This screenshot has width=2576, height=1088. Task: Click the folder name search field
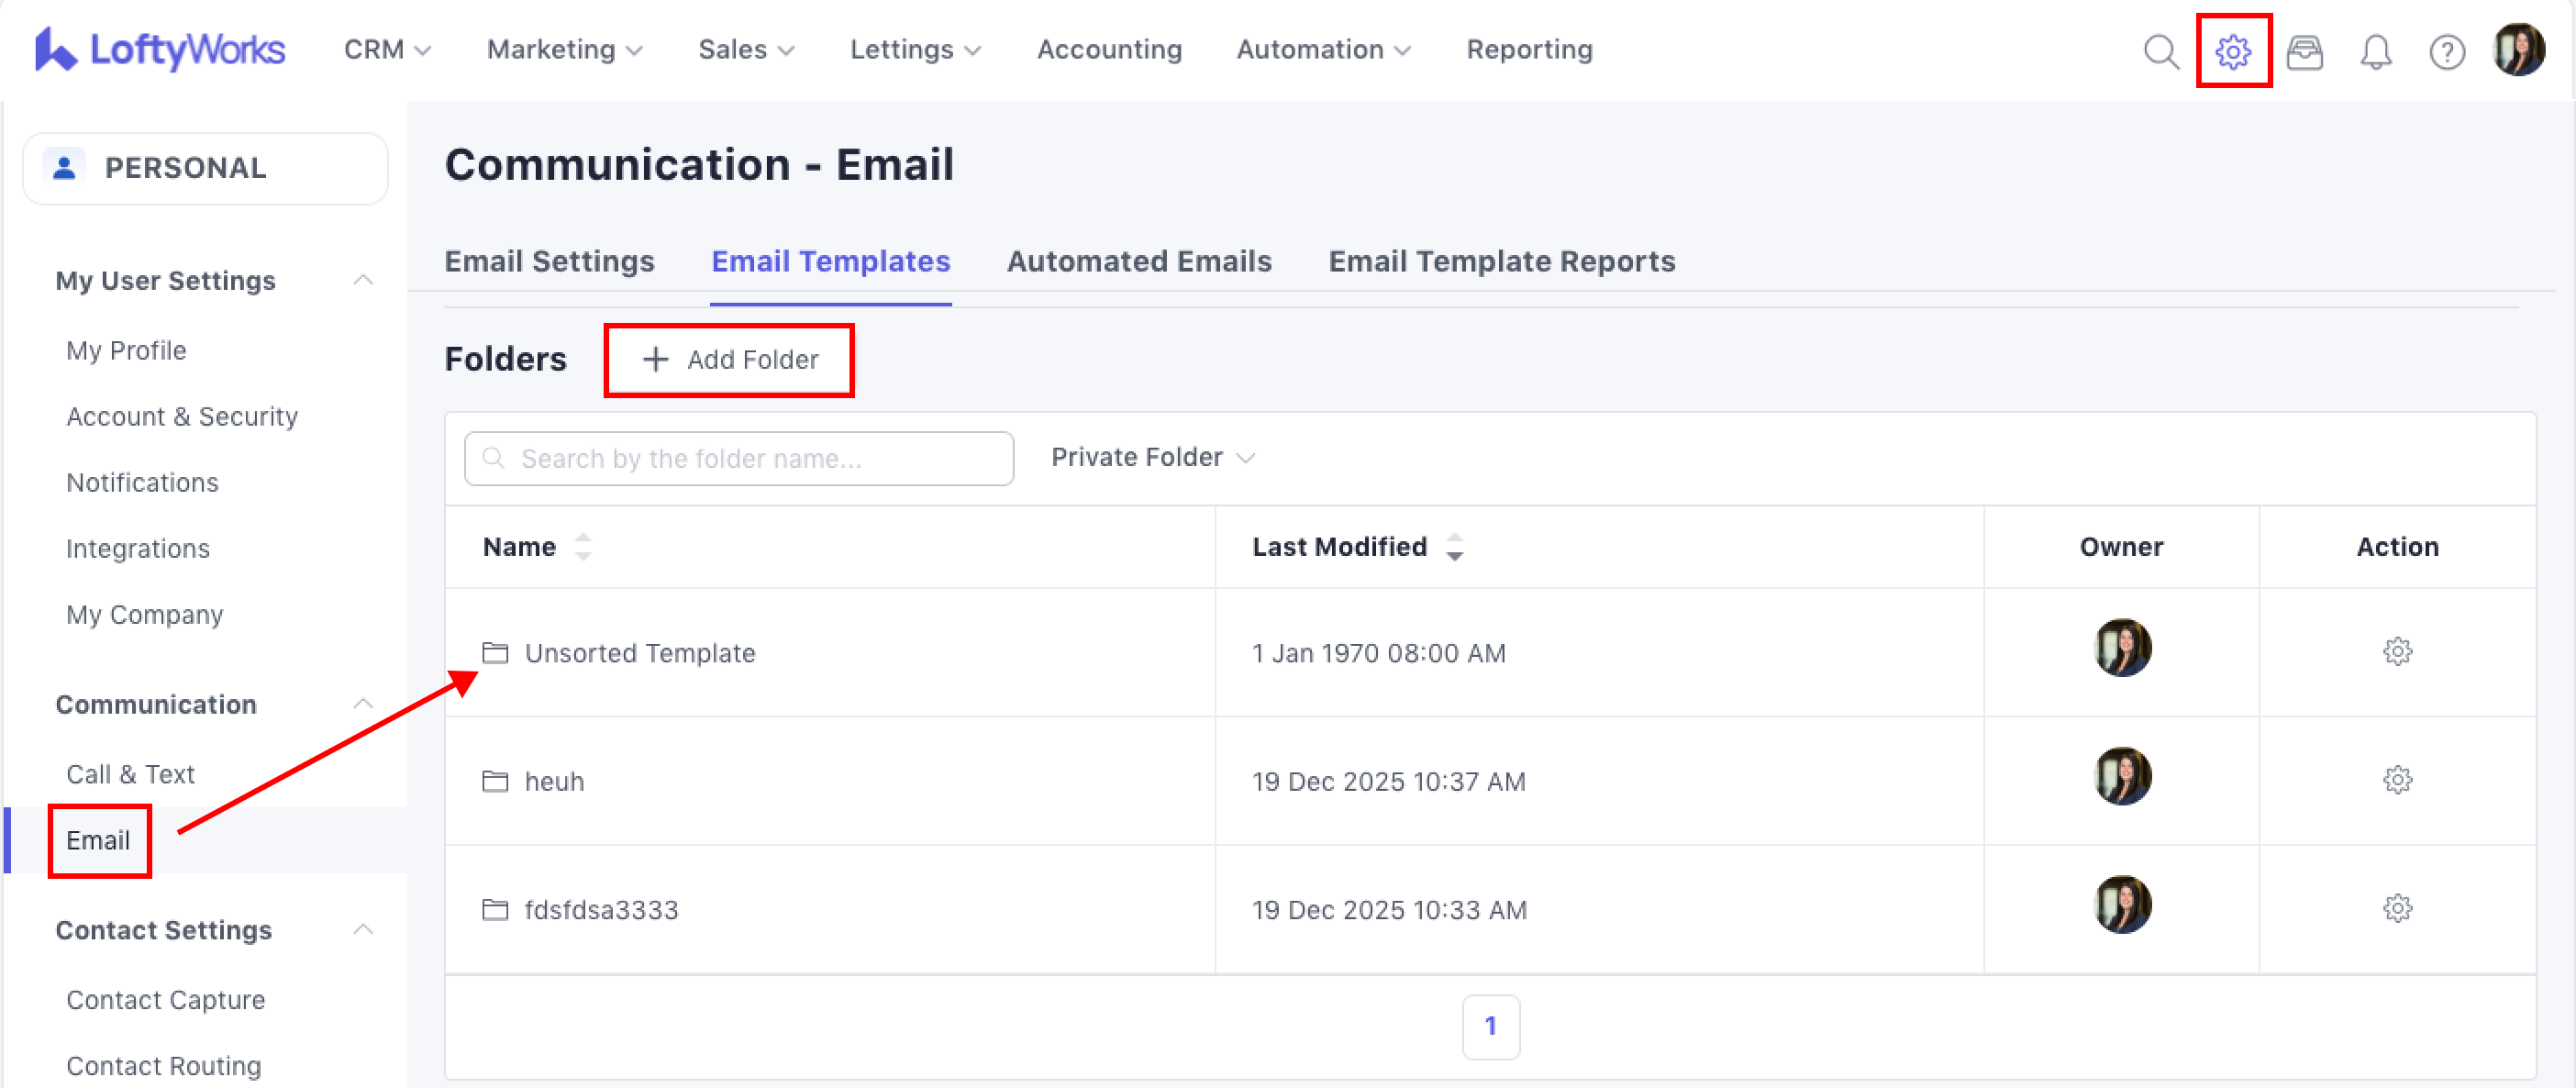(x=740, y=458)
